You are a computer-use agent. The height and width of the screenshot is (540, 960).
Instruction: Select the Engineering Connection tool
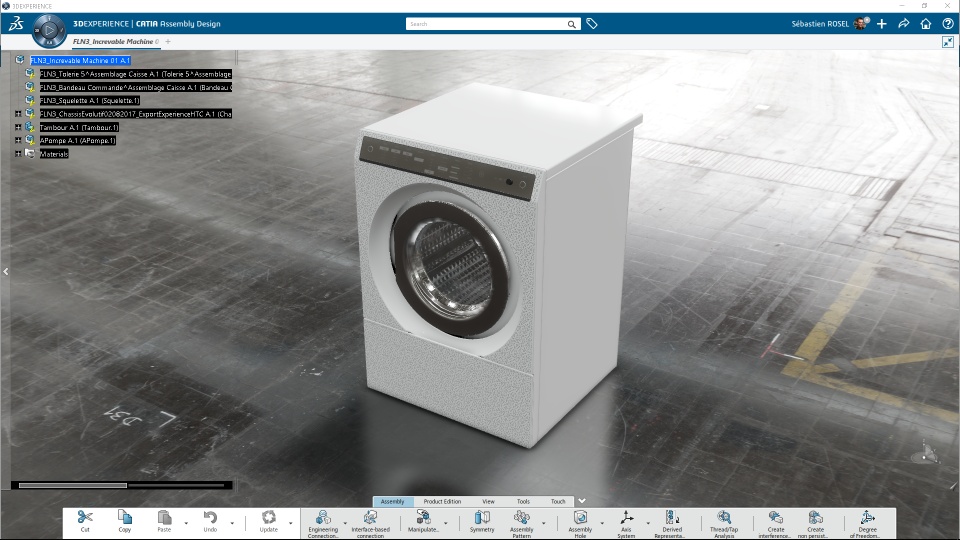click(x=323, y=524)
